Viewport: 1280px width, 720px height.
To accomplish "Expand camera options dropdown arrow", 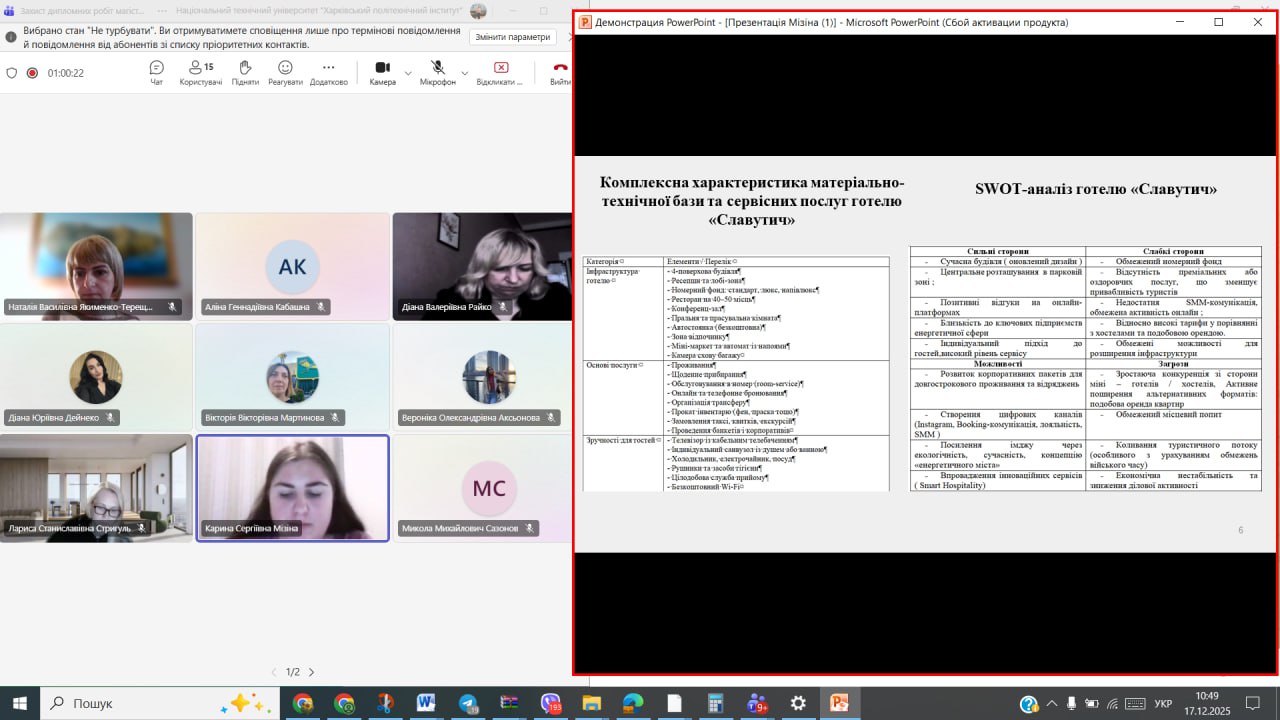I will click(x=408, y=73).
